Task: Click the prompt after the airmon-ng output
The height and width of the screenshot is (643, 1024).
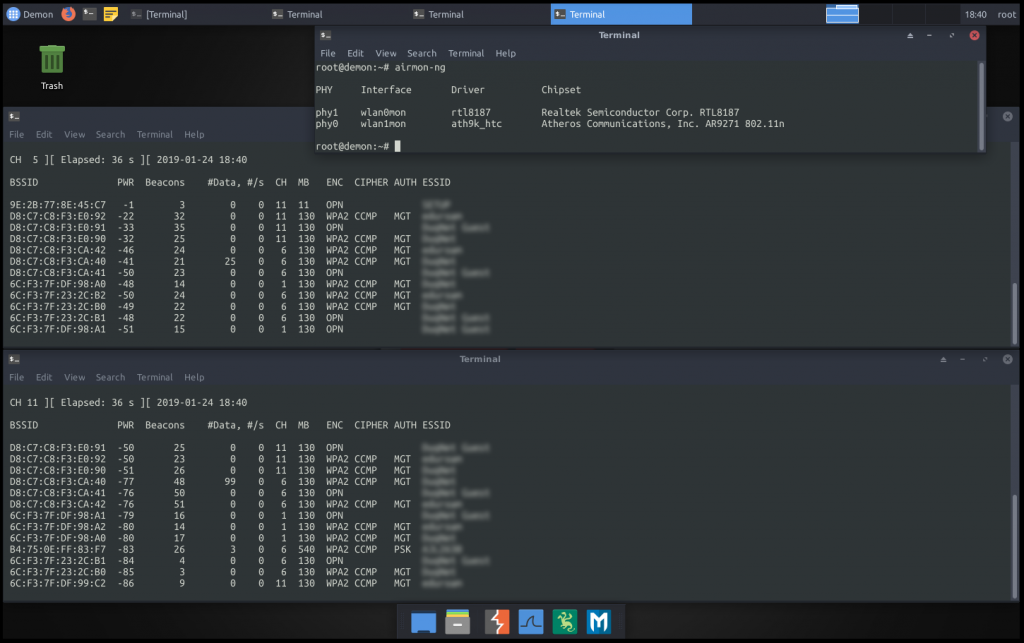Action: pyautogui.click(x=399, y=146)
